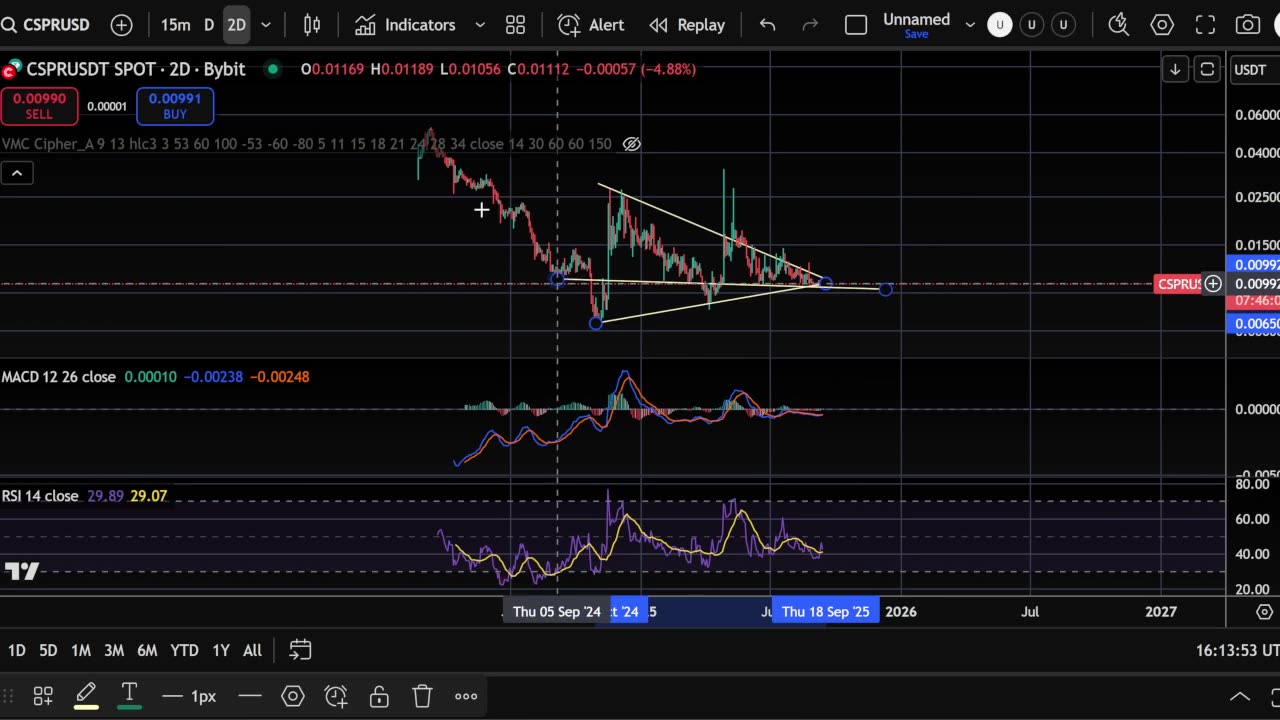Click the BUY 0.00991 button
The image size is (1280, 720).
pos(175,106)
